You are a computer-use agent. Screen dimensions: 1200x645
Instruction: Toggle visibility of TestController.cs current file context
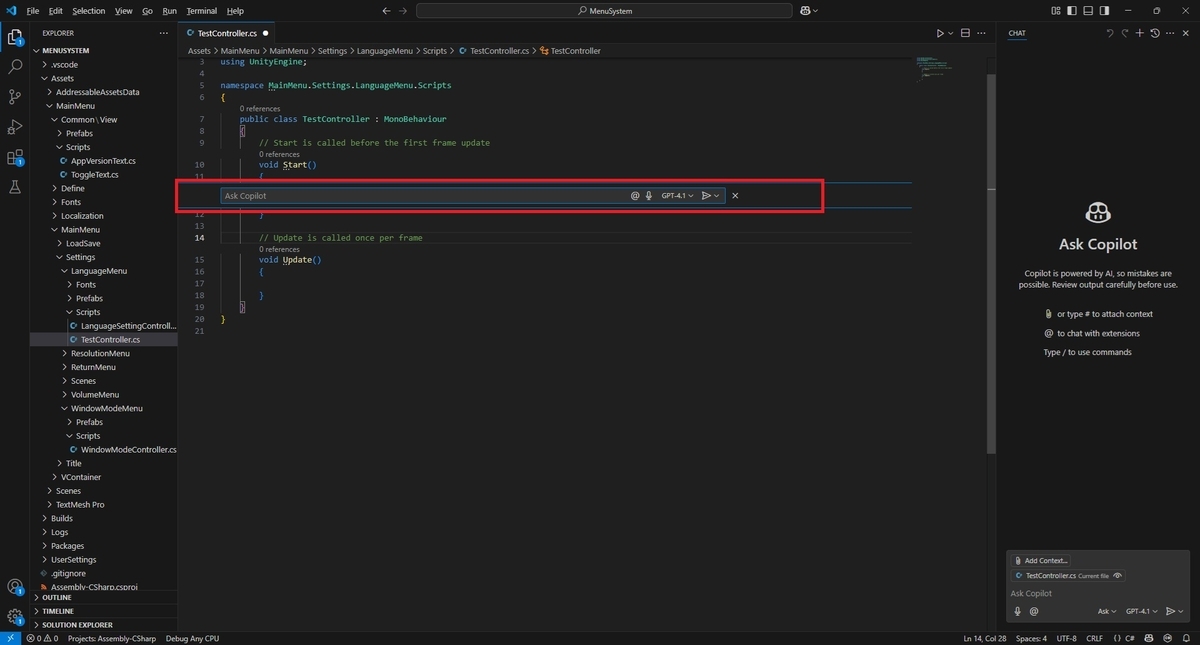[1118, 576]
